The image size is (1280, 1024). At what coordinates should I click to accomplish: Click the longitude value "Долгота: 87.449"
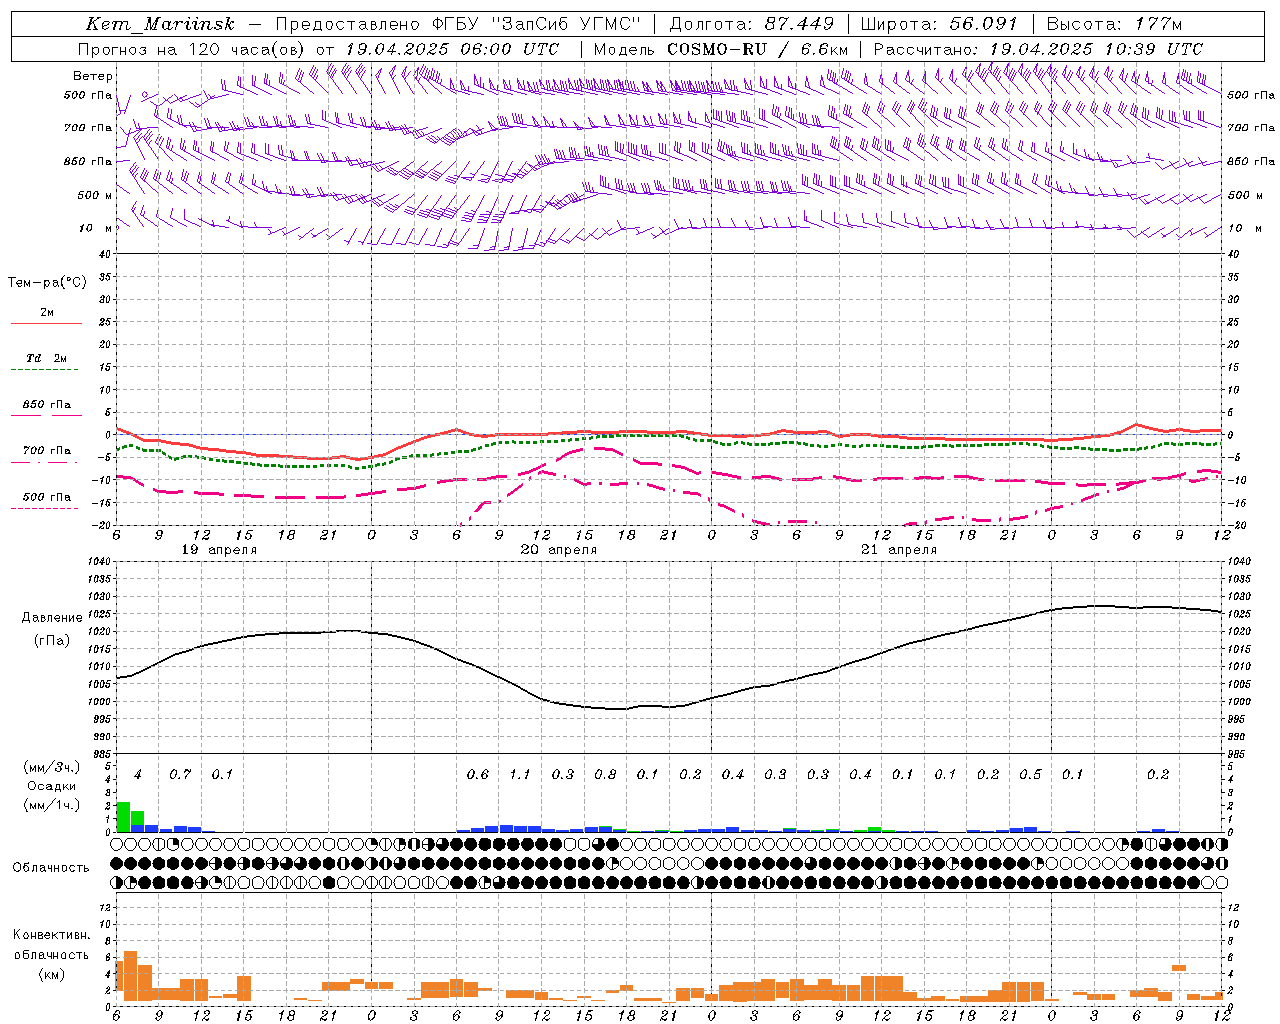(751, 24)
